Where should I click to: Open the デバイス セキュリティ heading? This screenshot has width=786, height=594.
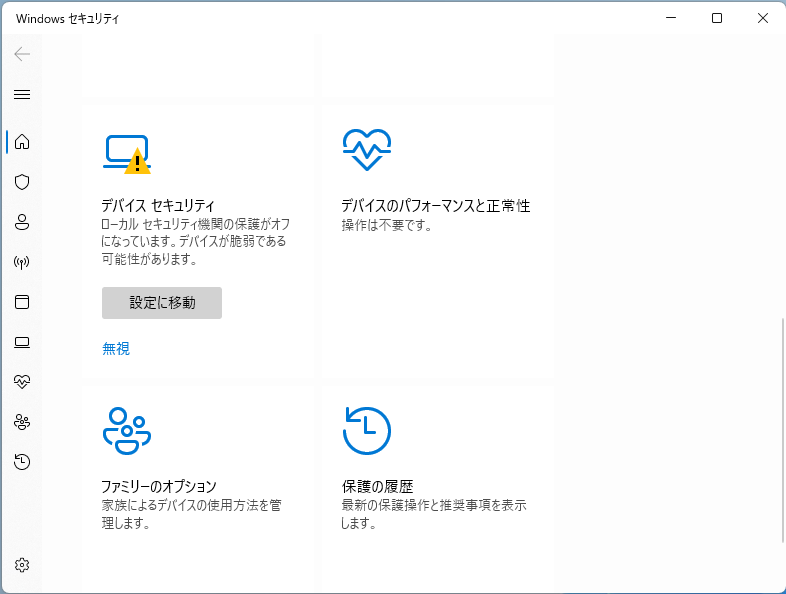click(158, 206)
